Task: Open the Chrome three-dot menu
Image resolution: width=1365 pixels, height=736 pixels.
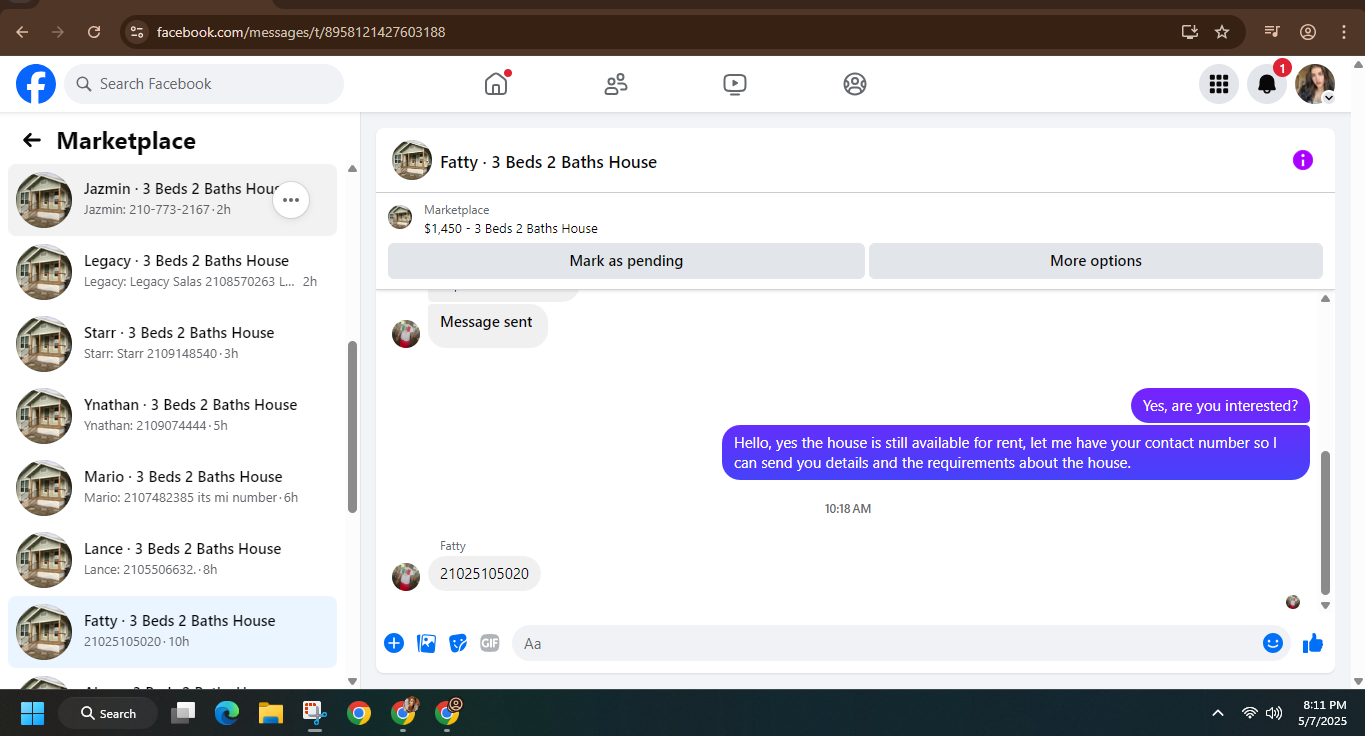Action: [1343, 32]
